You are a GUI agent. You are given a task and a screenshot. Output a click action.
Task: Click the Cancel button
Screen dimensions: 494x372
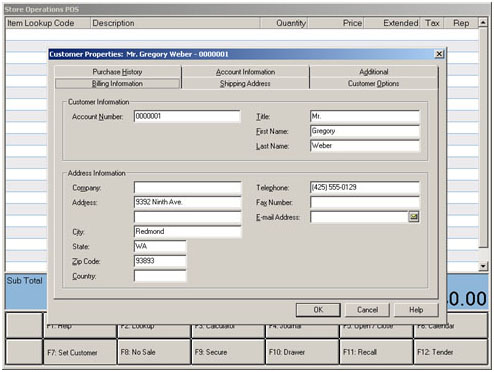[x=367, y=310]
